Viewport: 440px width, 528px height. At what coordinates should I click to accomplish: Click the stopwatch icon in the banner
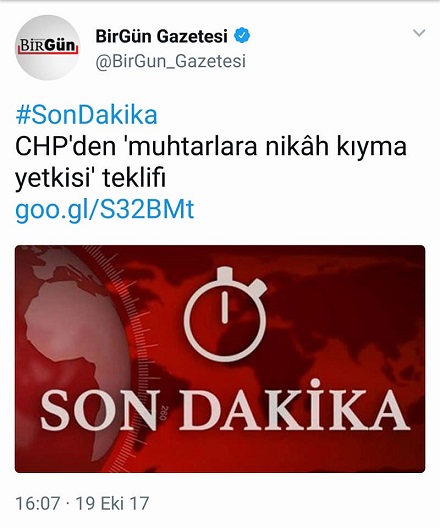tap(225, 314)
